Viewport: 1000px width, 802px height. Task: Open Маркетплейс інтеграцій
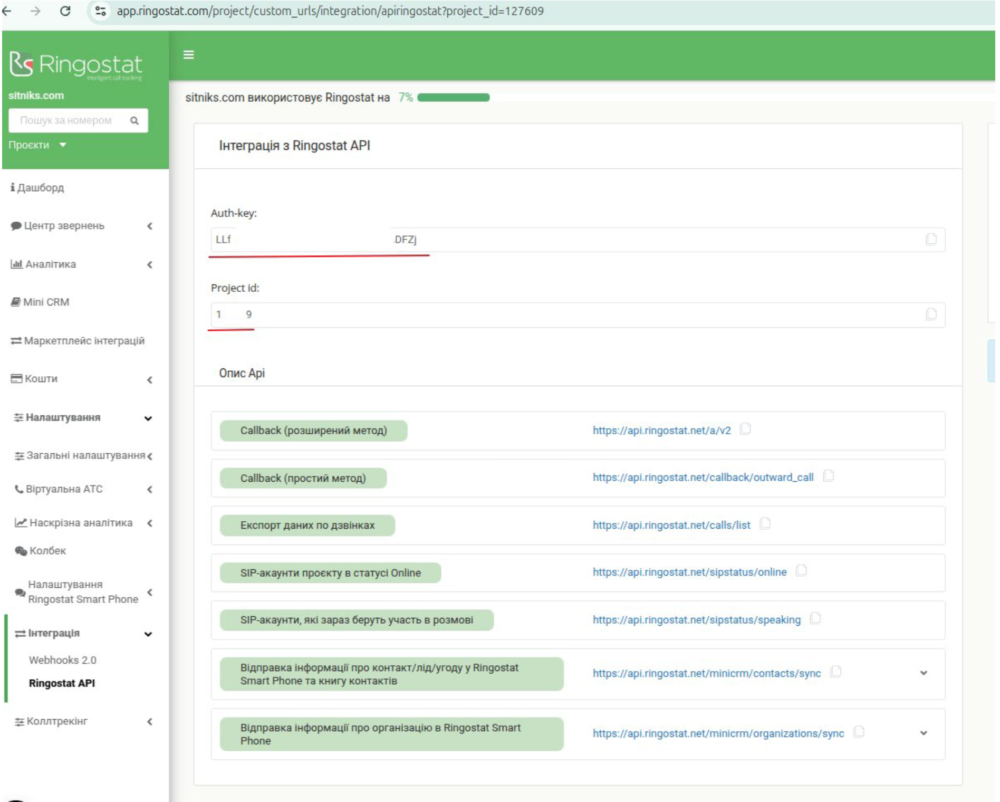(x=78, y=340)
